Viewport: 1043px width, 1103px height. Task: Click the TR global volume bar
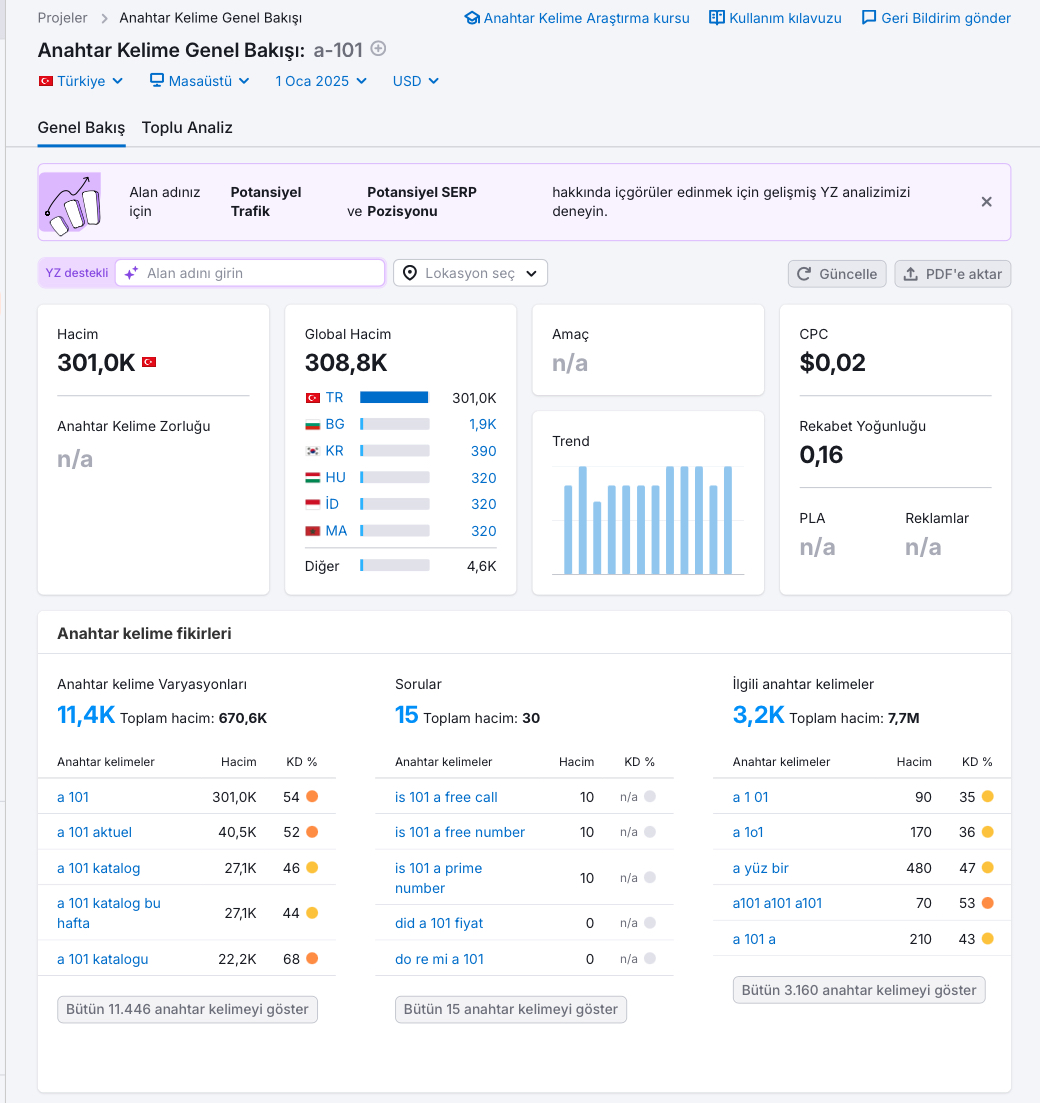coord(394,397)
